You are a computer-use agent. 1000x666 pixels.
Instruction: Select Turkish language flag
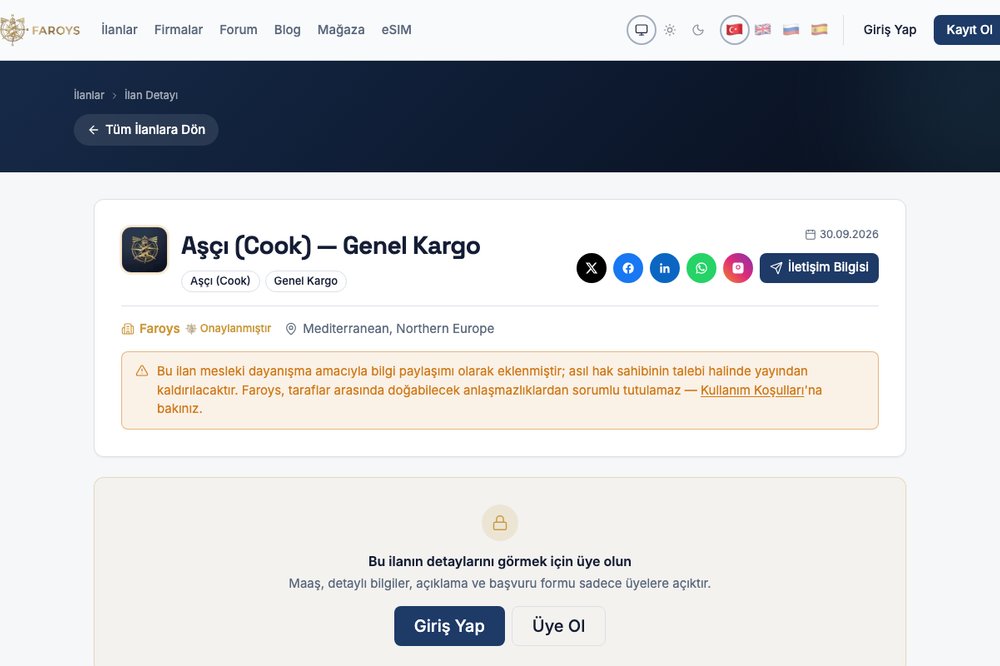(734, 30)
